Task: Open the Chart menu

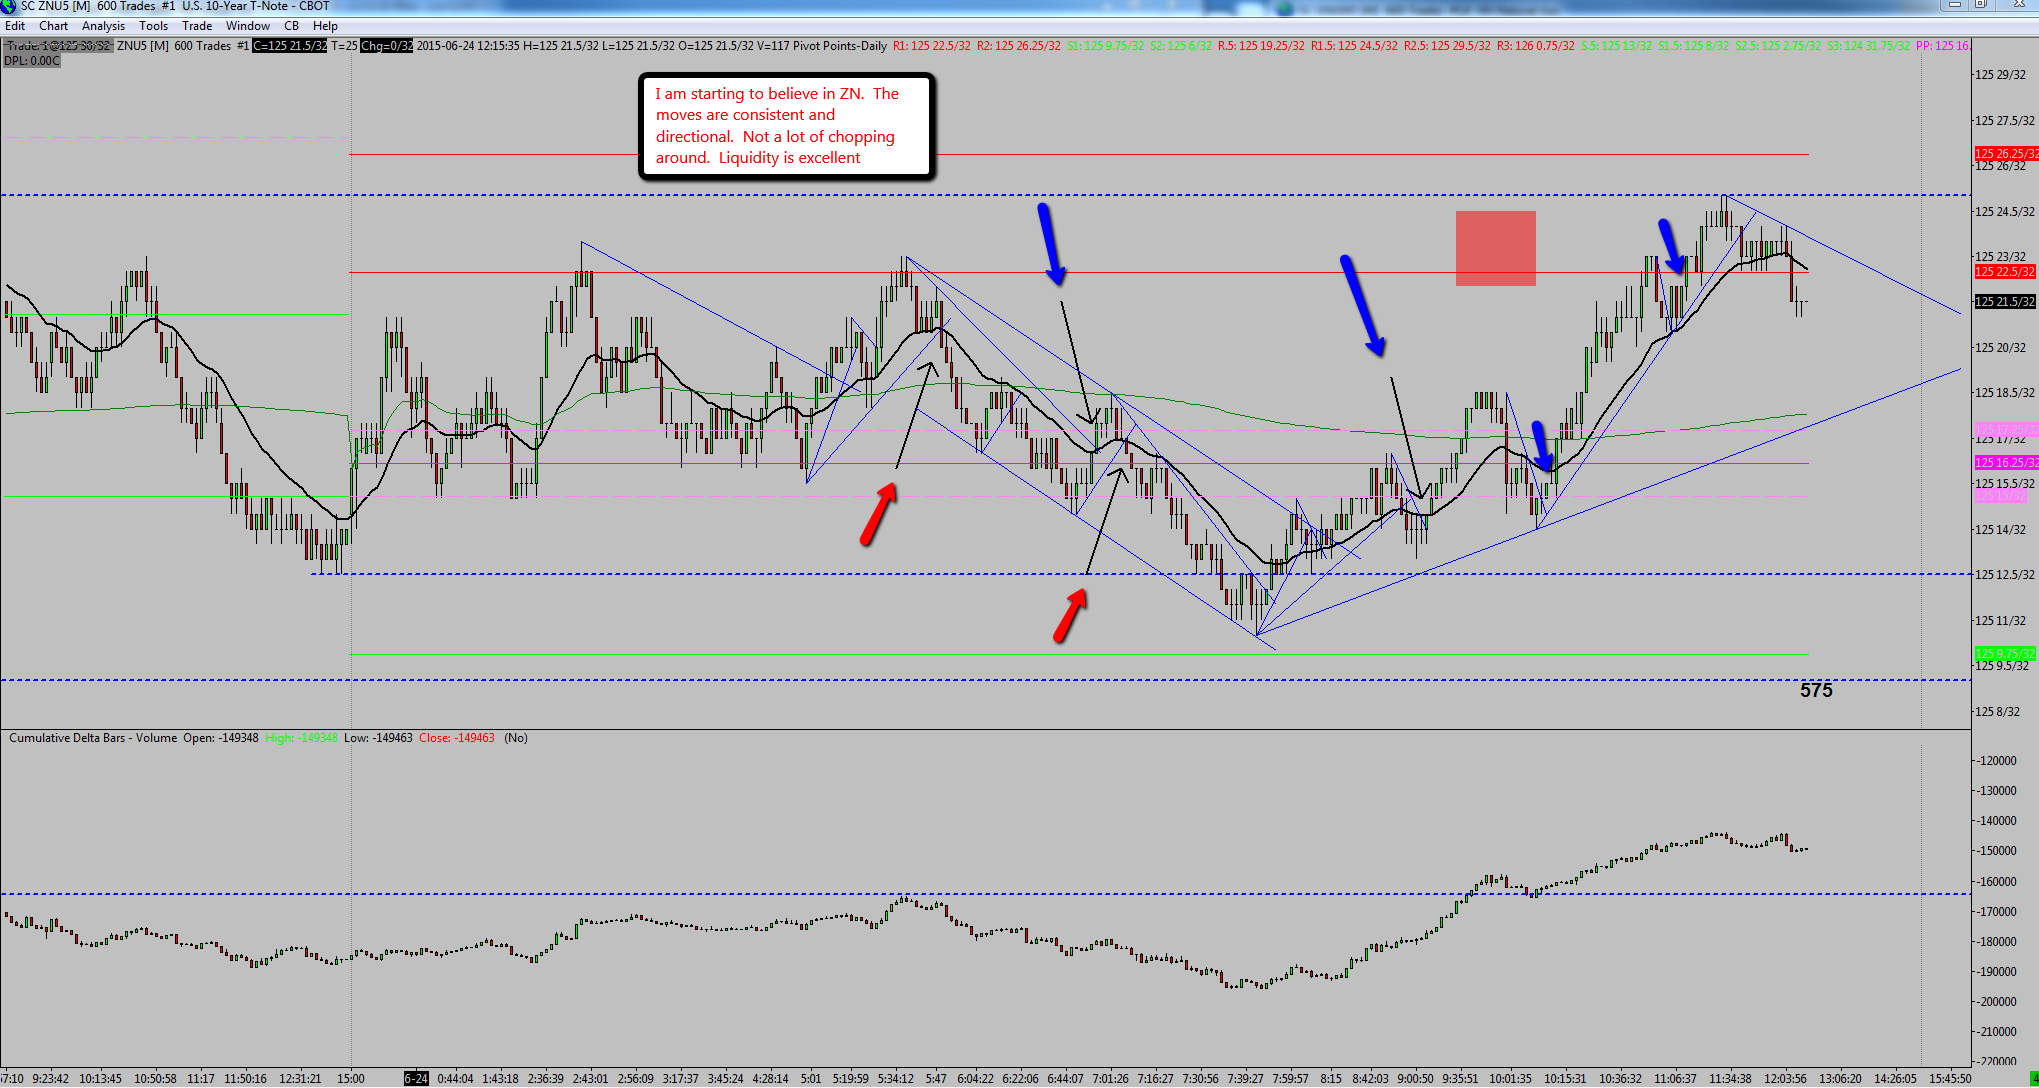Action: pyautogui.click(x=54, y=26)
